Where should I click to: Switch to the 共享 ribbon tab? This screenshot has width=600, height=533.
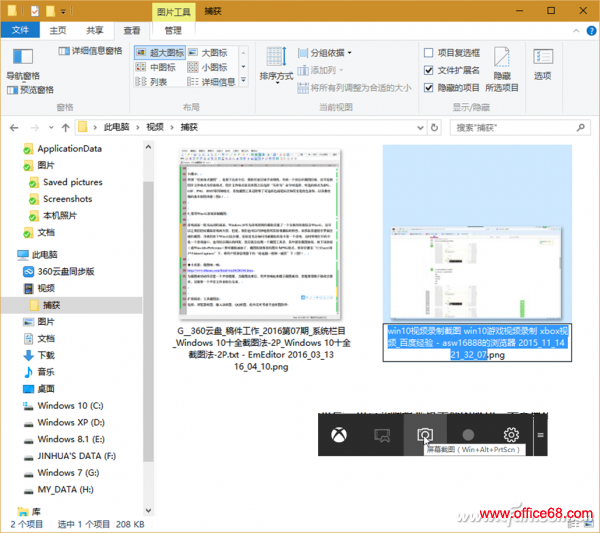94,31
